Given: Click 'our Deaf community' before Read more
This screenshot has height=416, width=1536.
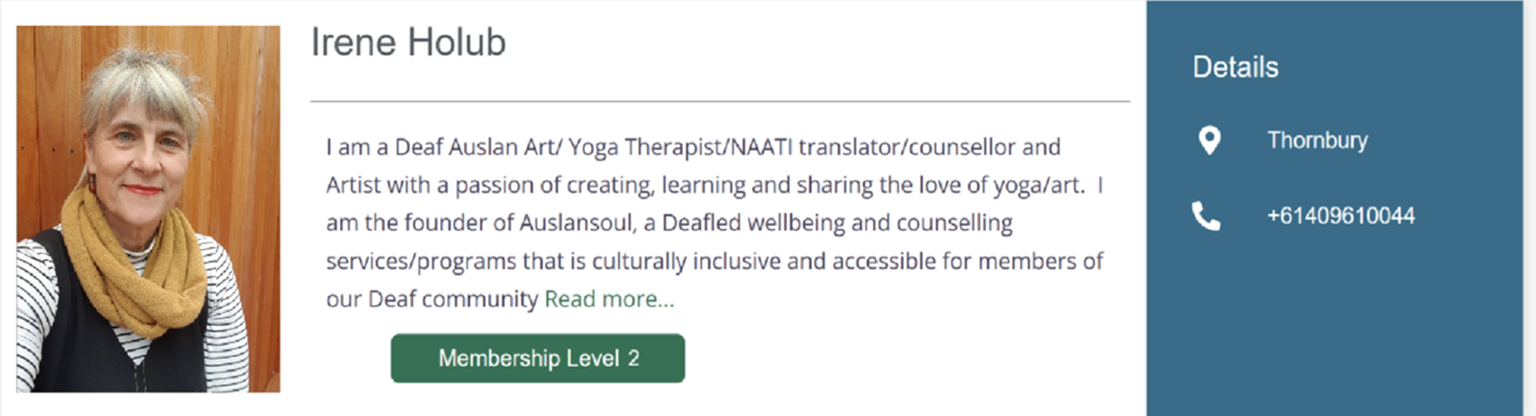Looking at the screenshot, I should (432, 299).
